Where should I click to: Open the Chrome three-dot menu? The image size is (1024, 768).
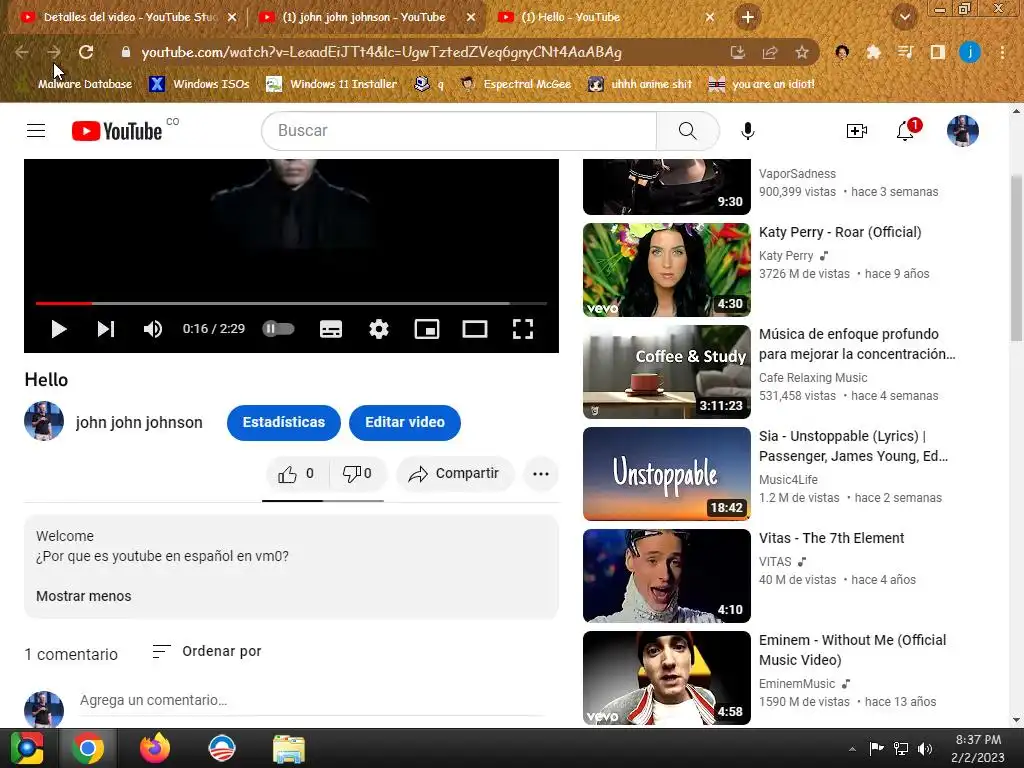click(x=1002, y=52)
